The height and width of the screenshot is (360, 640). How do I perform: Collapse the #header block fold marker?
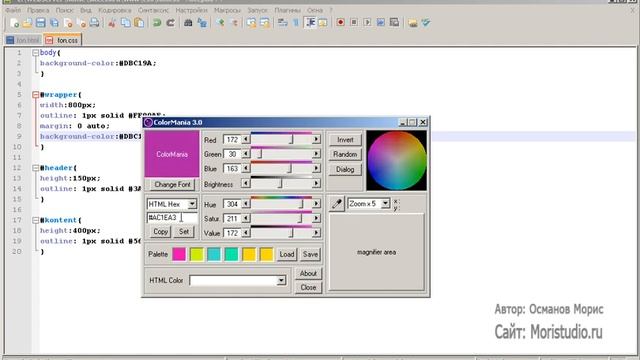[x=36, y=168]
